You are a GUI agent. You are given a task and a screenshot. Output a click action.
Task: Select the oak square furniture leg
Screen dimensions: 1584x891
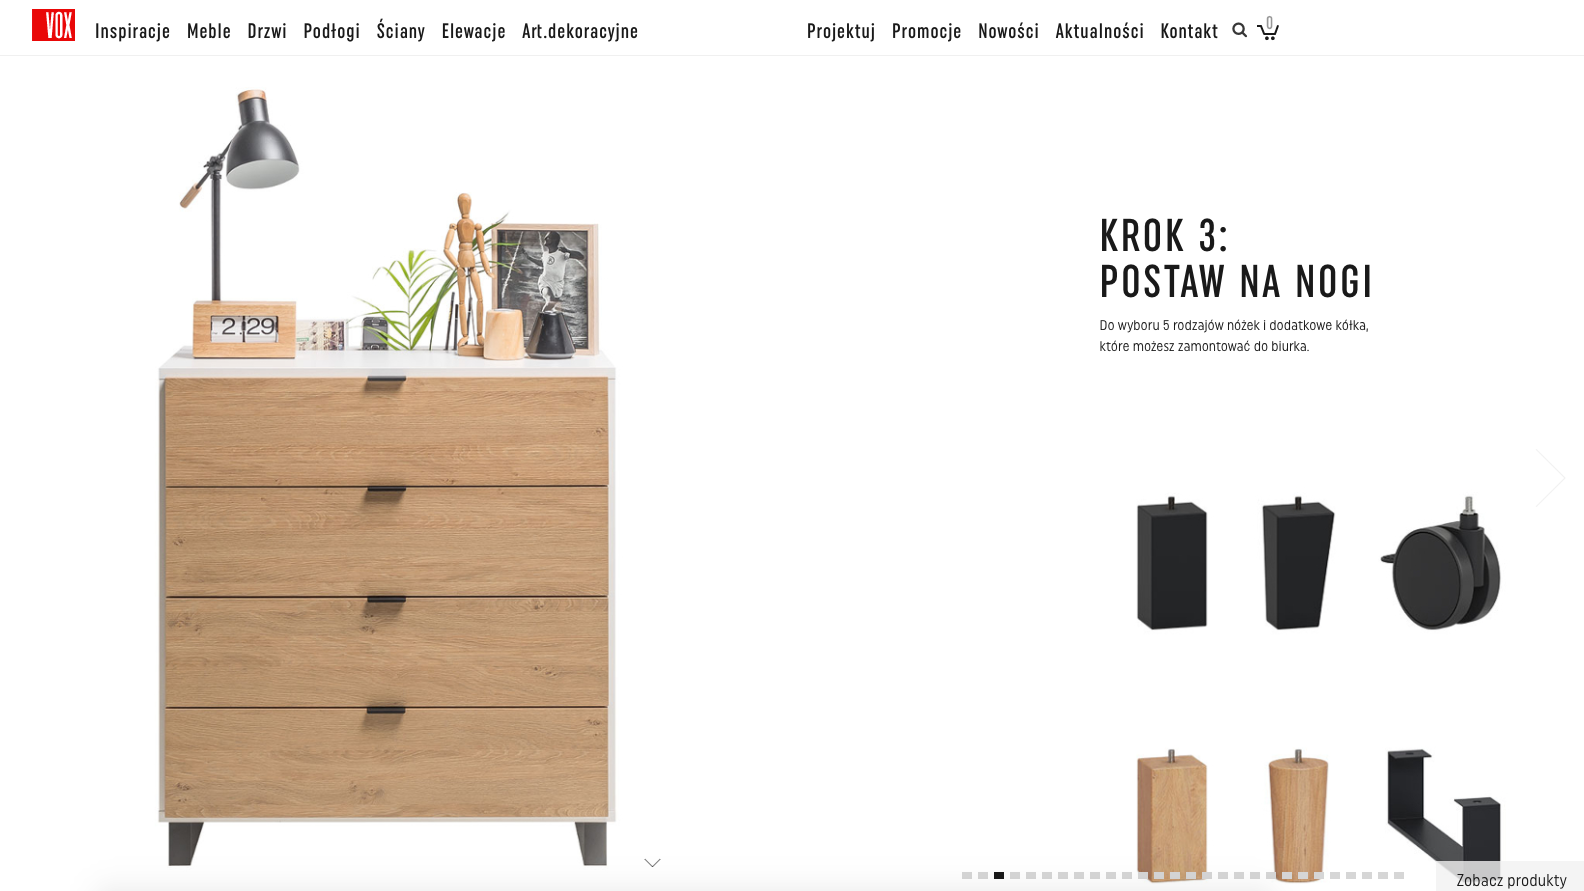point(1172,815)
